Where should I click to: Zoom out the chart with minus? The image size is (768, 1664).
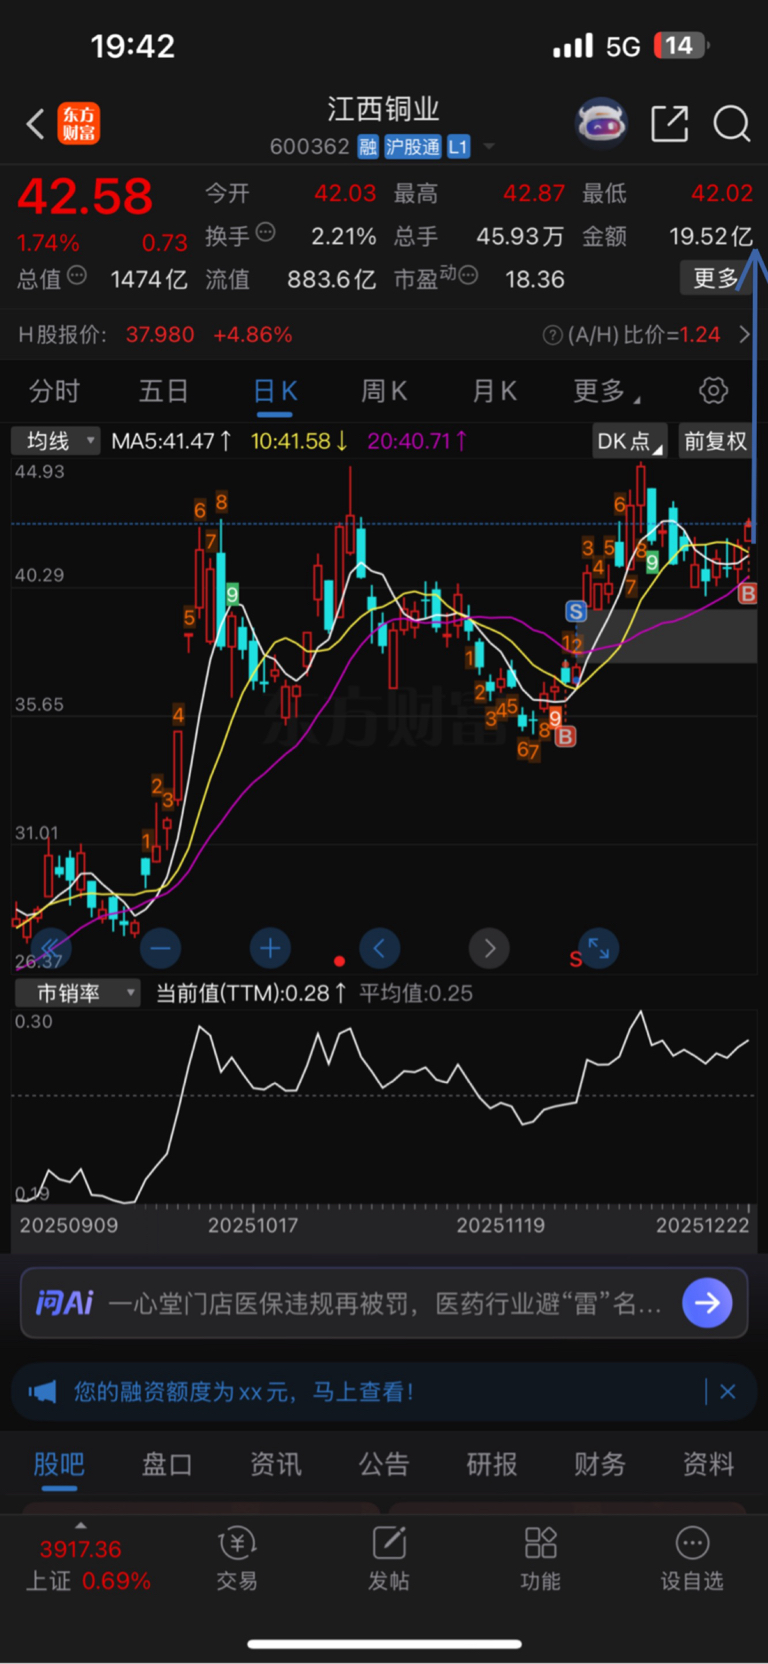[x=160, y=947]
